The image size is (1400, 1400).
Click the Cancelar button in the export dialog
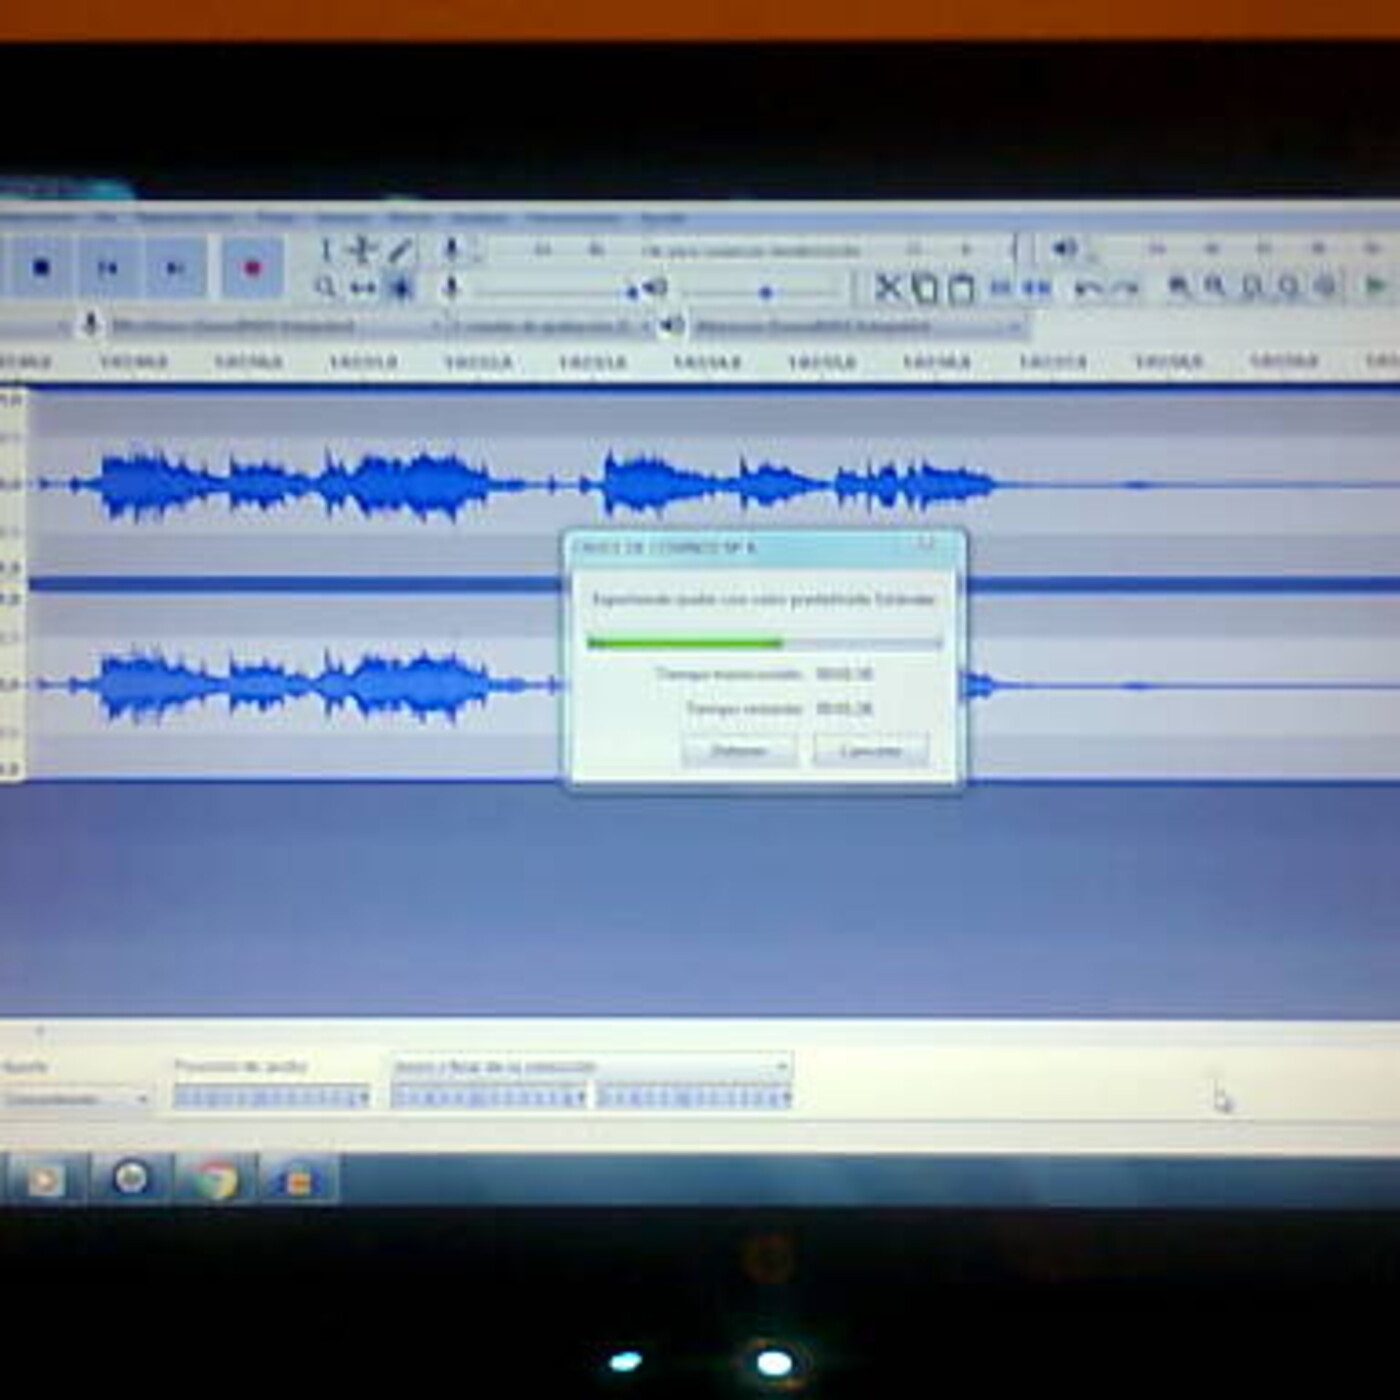tap(871, 750)
